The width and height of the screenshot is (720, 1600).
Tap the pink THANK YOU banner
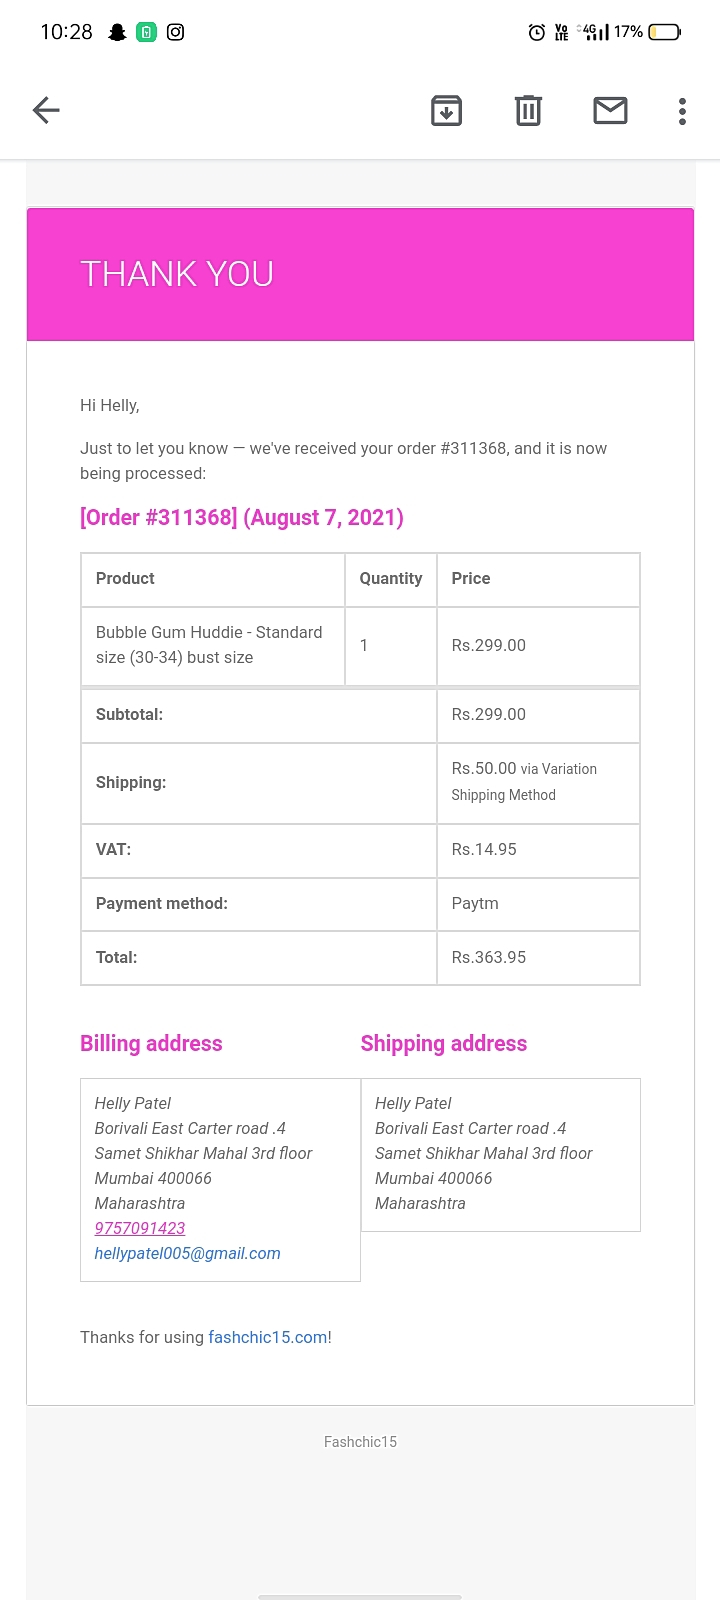click(x=360, y=274)
